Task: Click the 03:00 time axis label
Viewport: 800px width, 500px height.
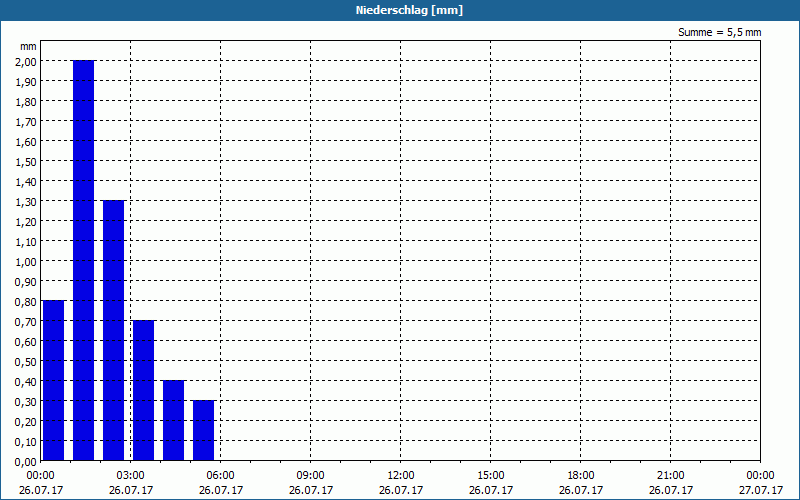Action: coord(131,476)
